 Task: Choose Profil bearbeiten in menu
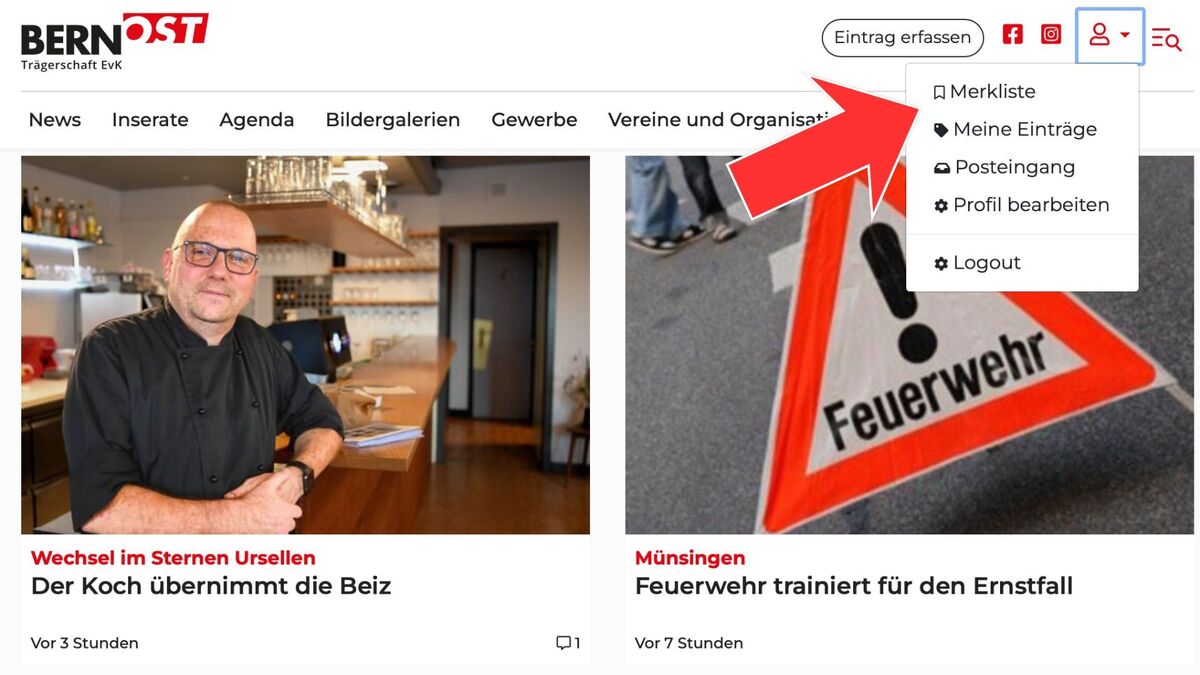1022,205
